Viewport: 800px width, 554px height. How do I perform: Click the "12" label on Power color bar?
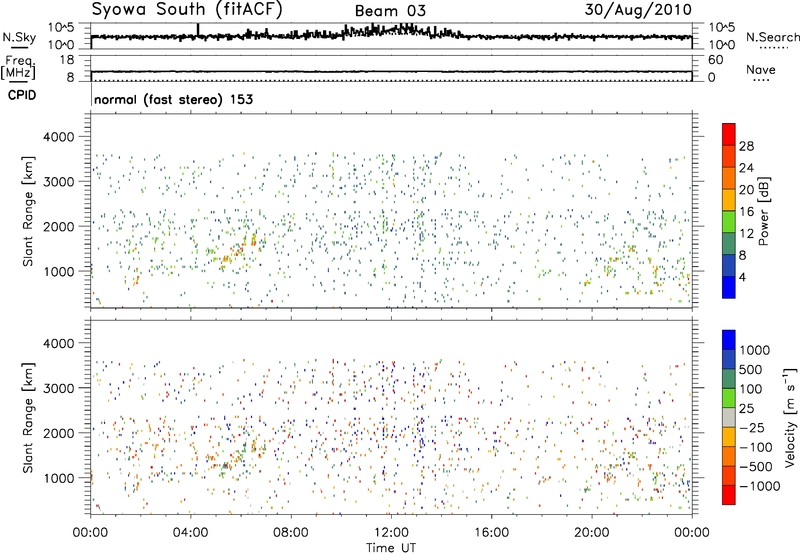pos(746,234)
